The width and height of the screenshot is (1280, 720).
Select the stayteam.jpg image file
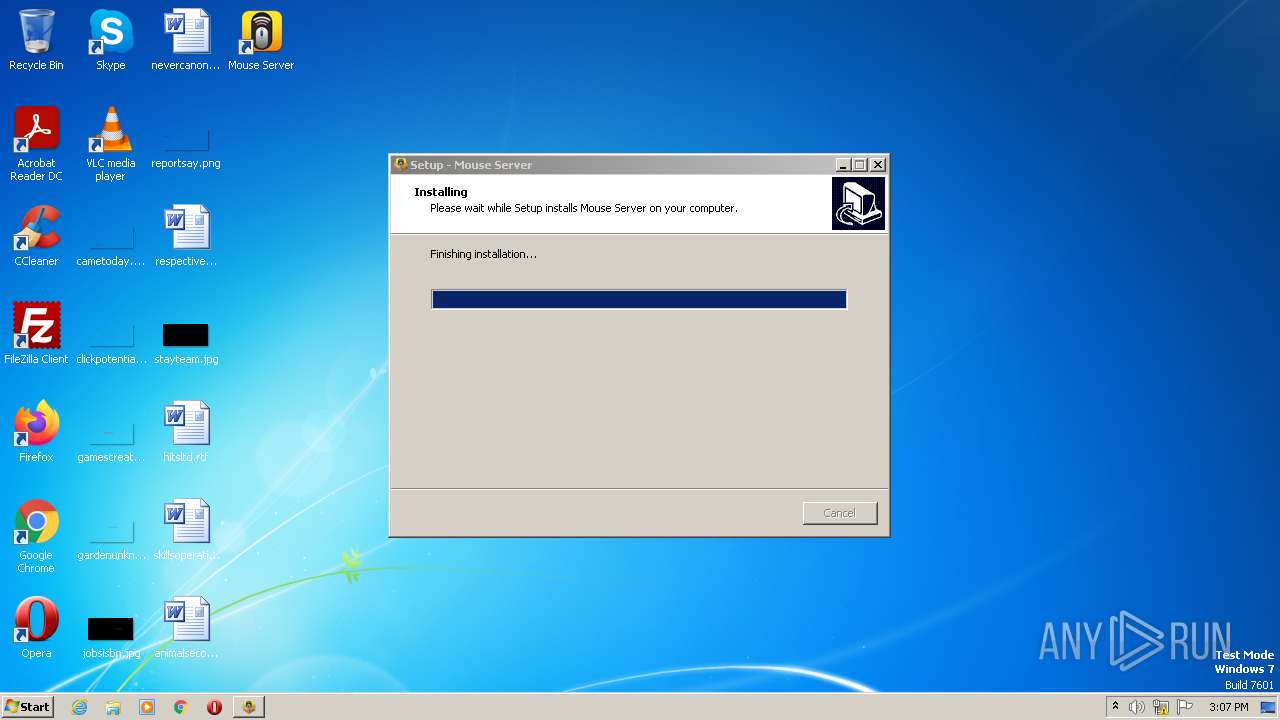186,343
